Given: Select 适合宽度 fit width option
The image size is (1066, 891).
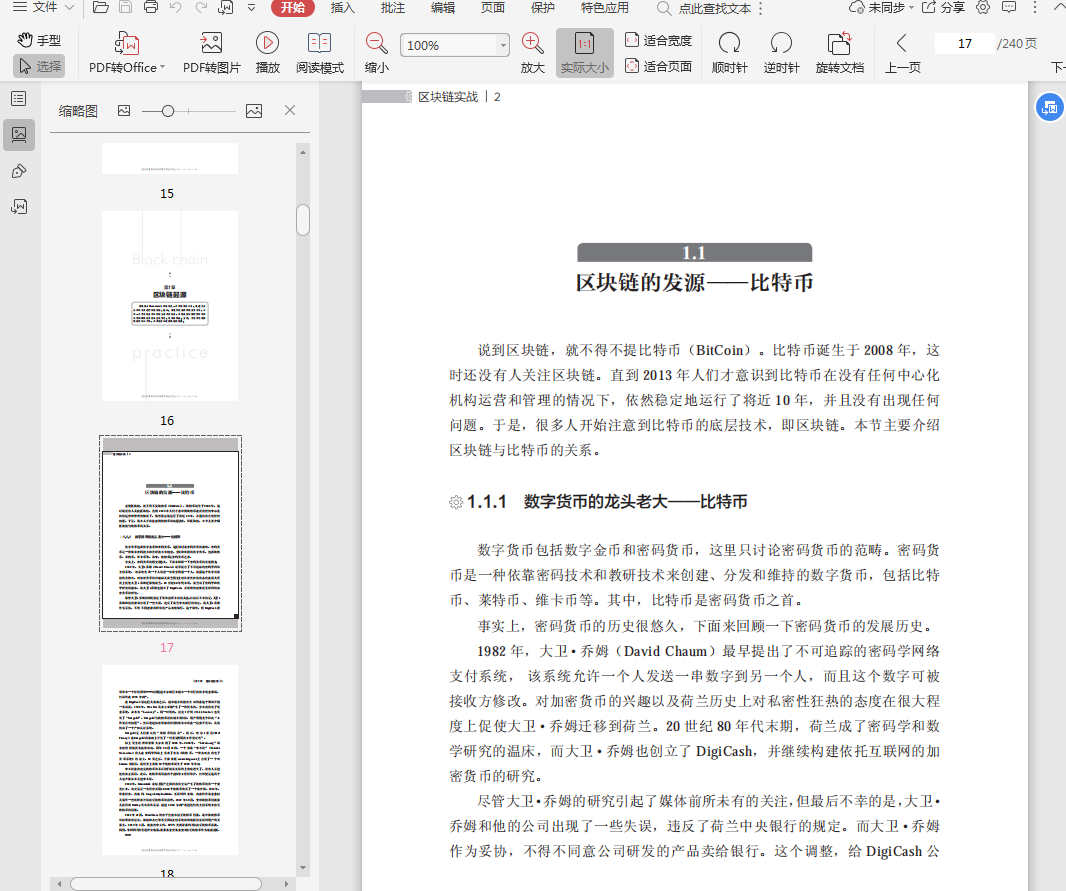Looking at the screenshot, I should click(x=658, y=40).
